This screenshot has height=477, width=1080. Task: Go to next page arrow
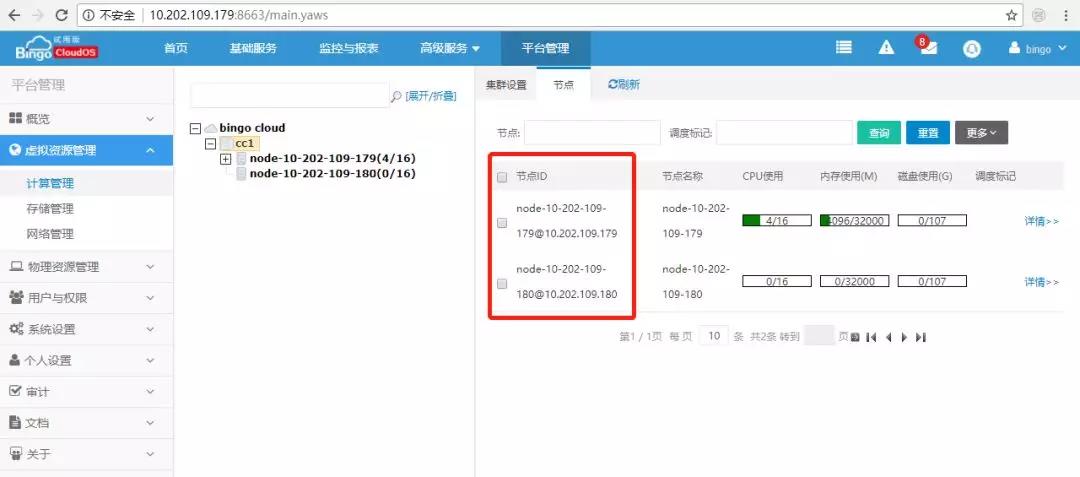904,337
